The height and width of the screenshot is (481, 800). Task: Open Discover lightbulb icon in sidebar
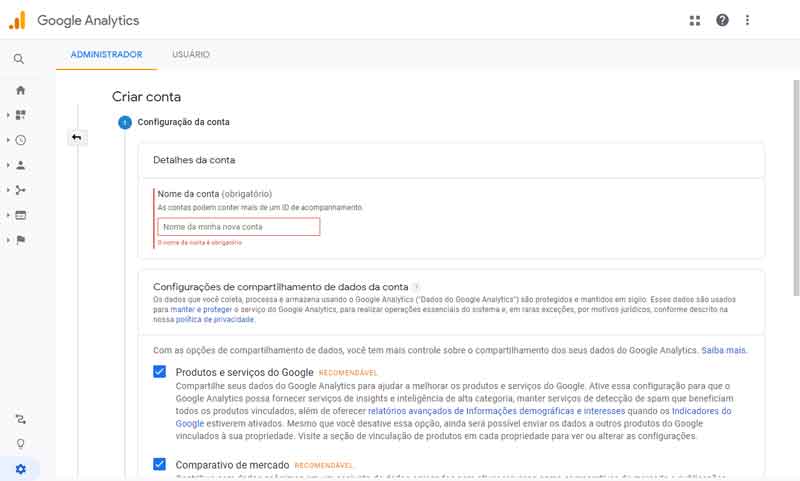point(20,443)
